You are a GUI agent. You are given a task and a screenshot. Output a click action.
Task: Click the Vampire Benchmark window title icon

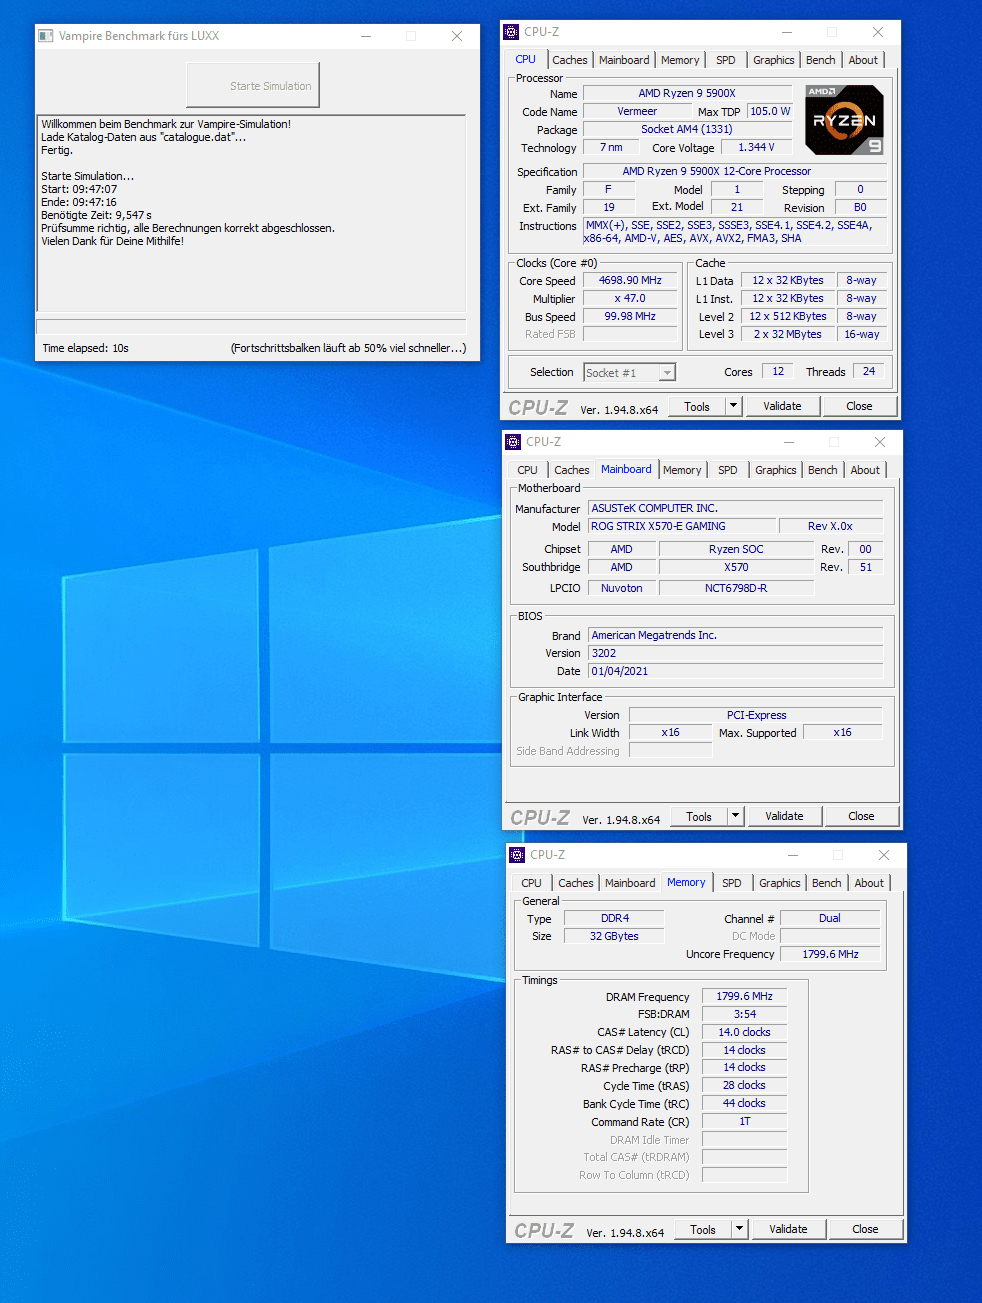coord(46,36)
